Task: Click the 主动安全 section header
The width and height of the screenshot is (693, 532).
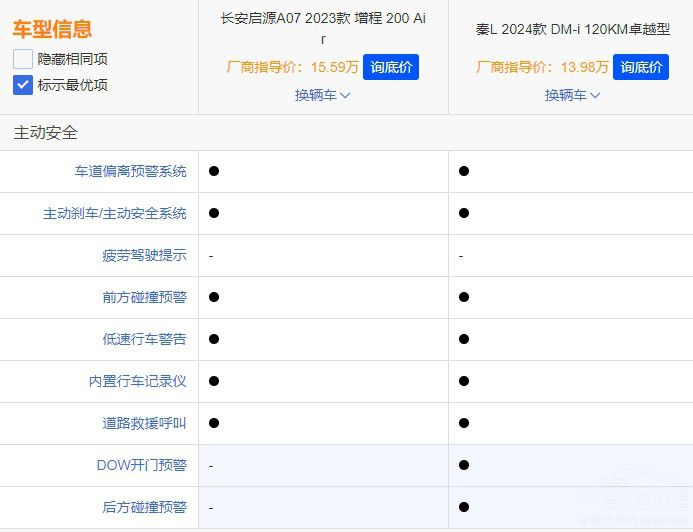Action: (x=46, y=132)
